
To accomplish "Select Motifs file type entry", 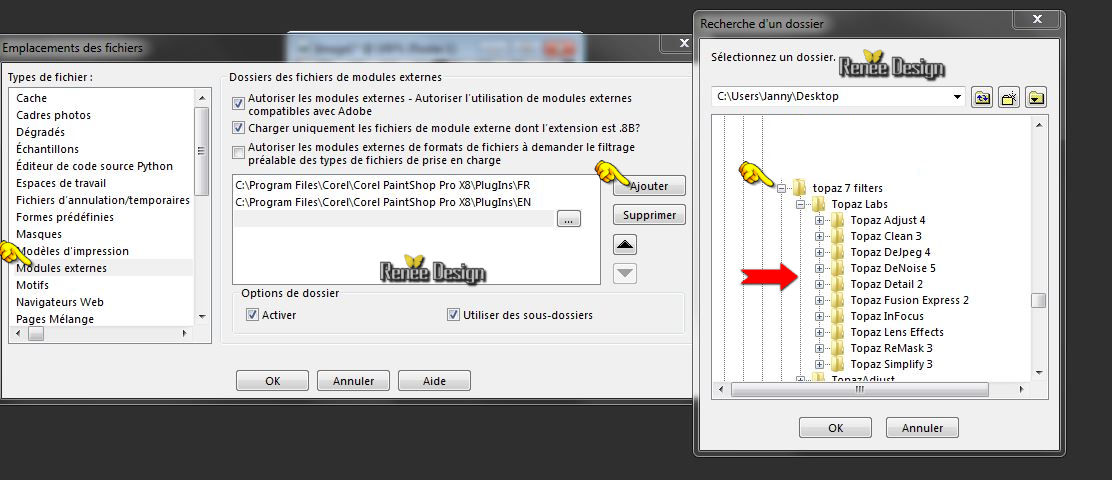I will click(x=33, y=285).
